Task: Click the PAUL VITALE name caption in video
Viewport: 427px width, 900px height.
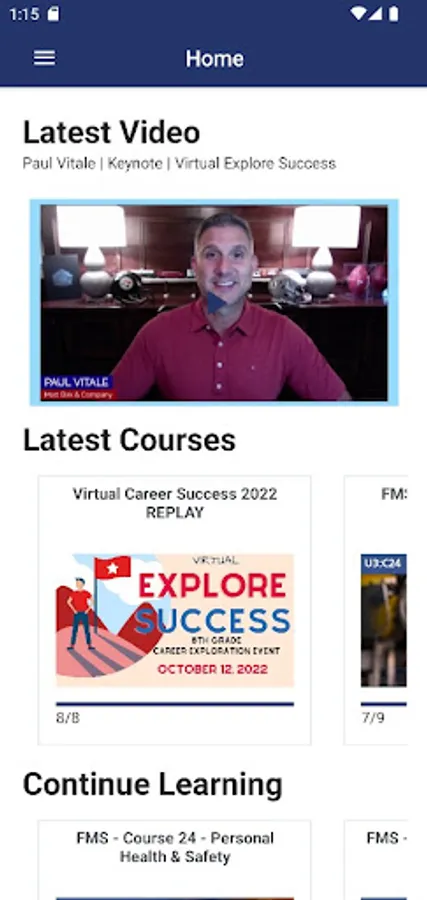Action: pos(77,382)
